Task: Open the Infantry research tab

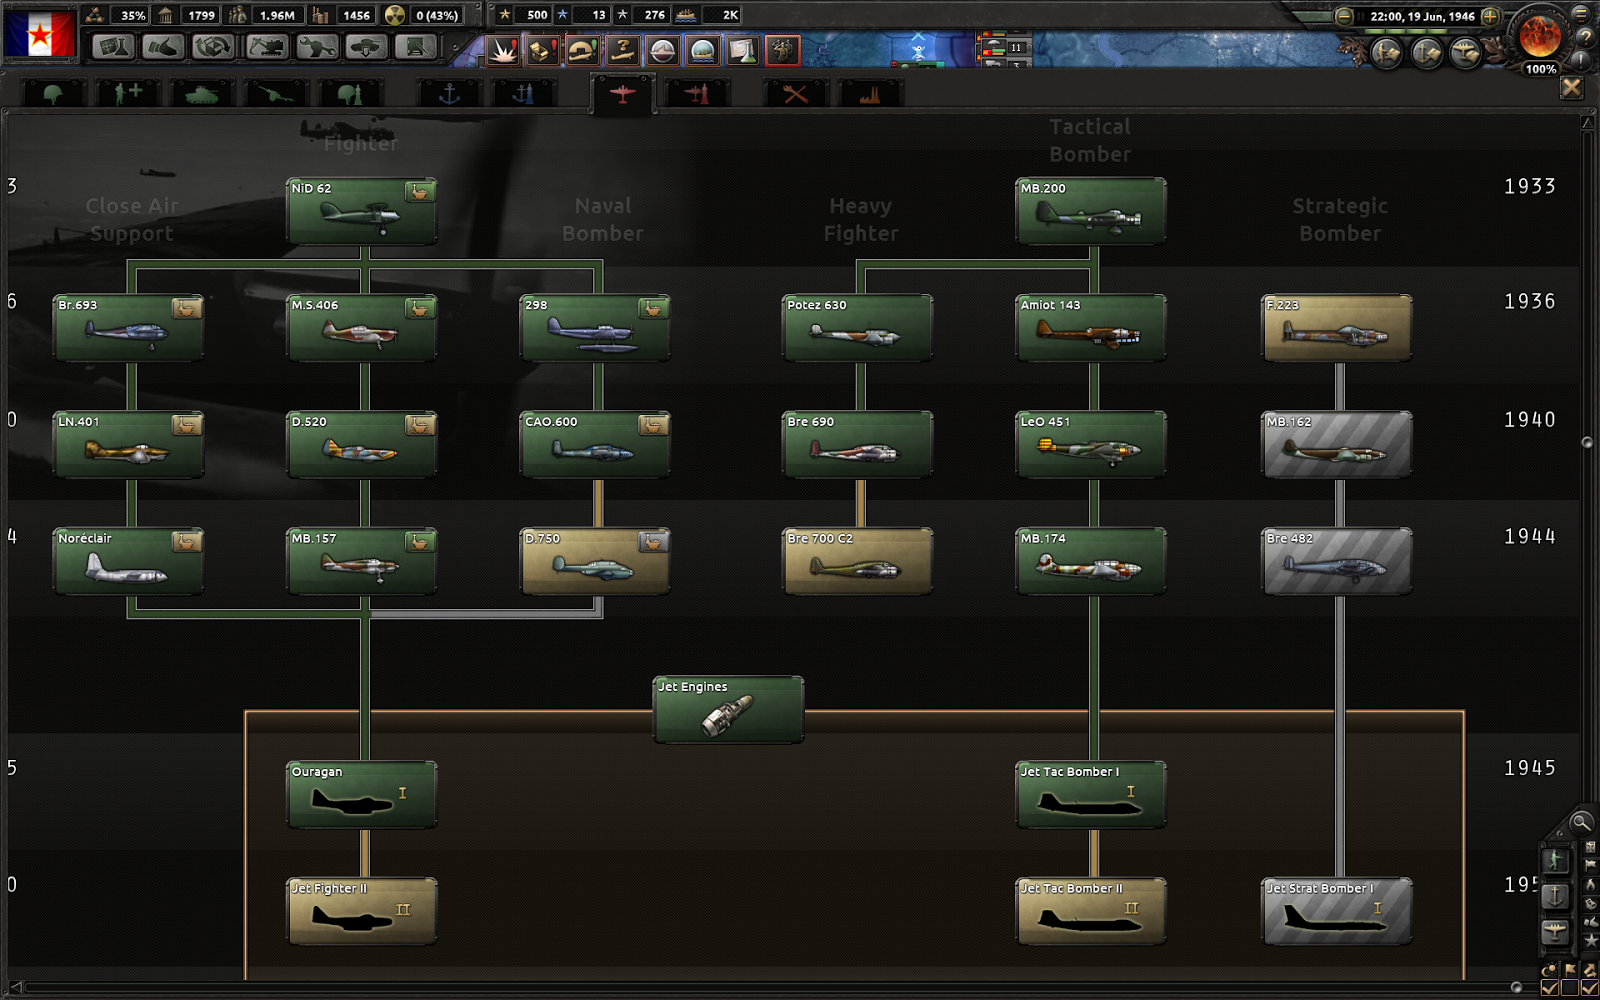Action: 53,94
